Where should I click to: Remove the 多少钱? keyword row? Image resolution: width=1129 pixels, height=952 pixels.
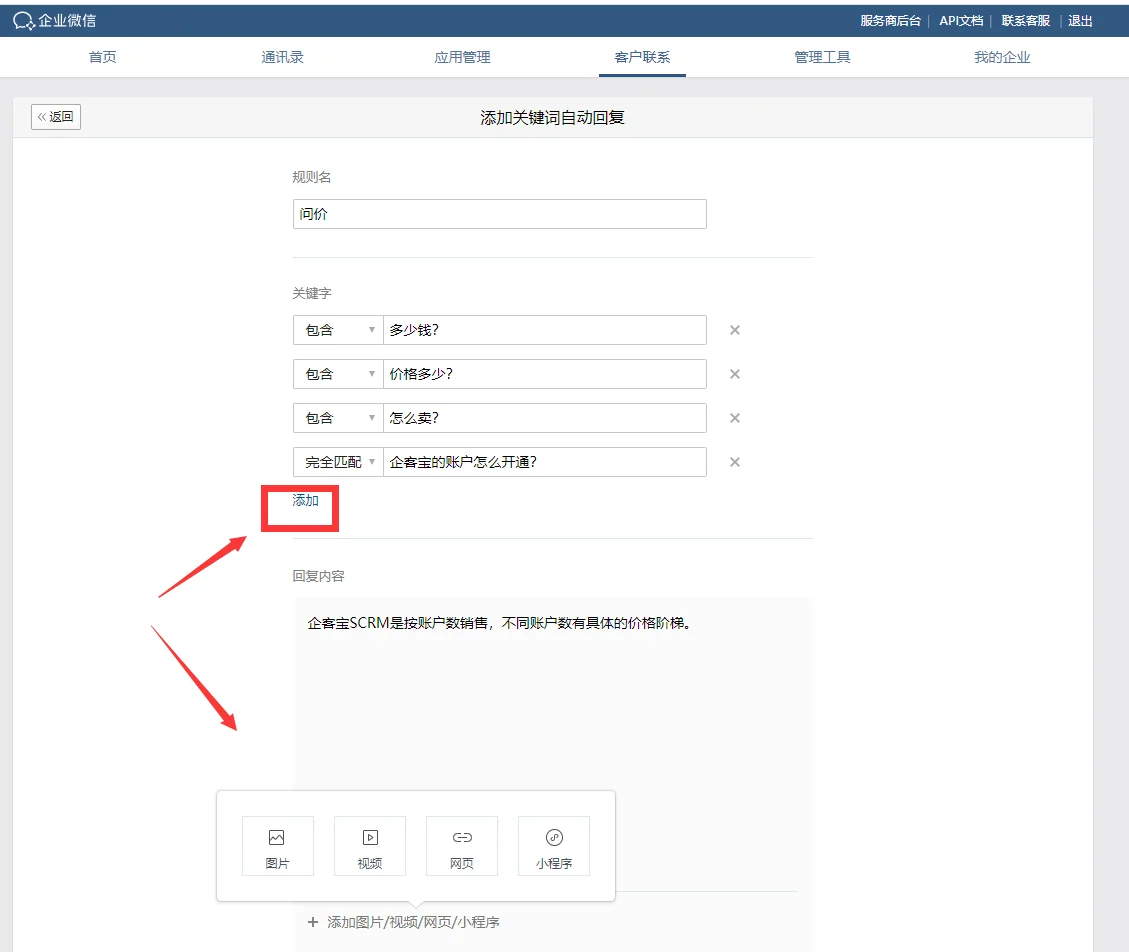pos(734,330)
